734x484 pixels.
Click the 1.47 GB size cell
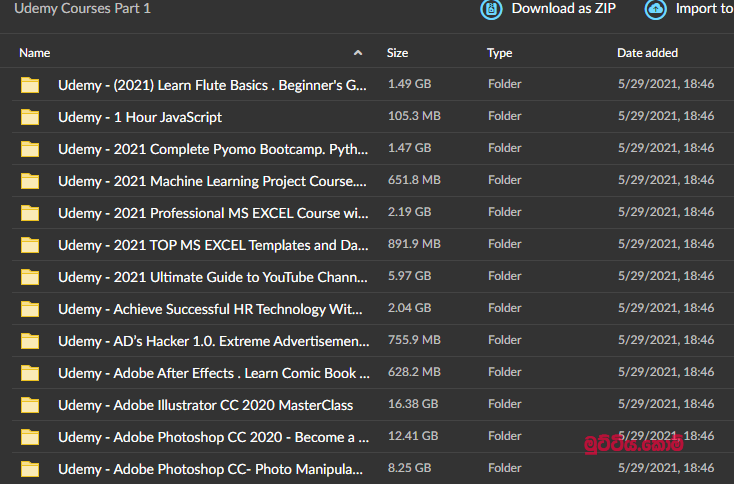pyautogui.click(x=410, y=148)
